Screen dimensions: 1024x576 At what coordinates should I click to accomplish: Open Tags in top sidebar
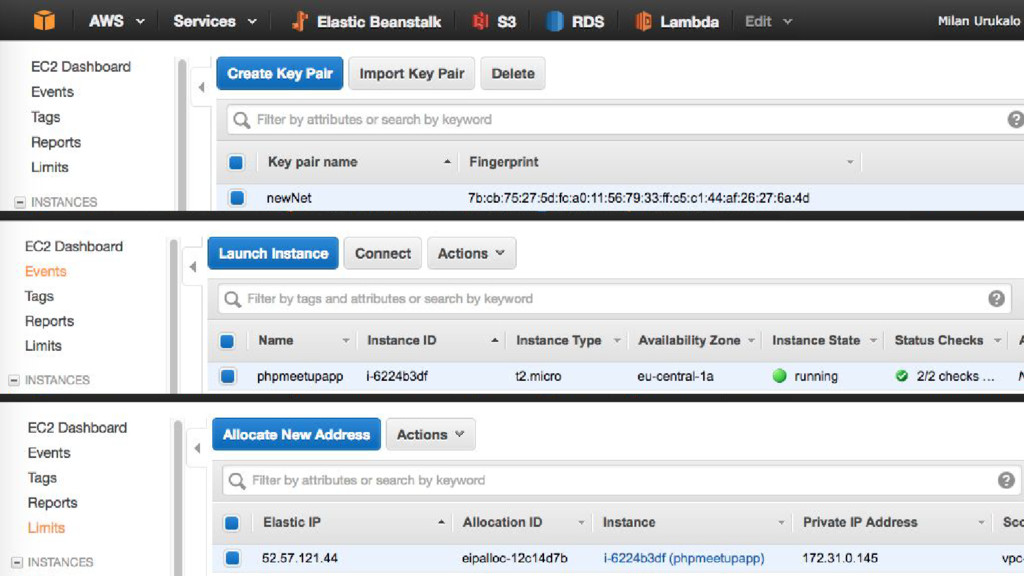tap(46, 117)
